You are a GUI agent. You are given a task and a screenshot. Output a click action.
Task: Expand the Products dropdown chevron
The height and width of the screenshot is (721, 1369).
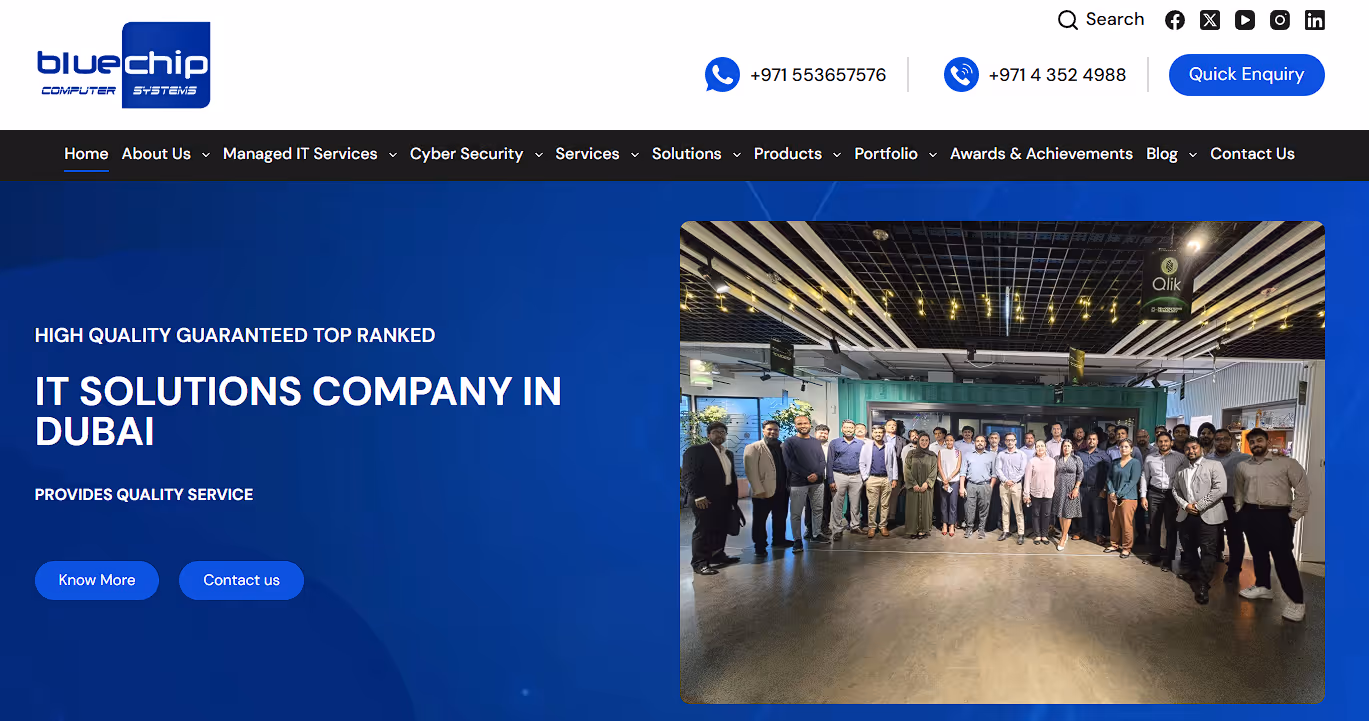[837, 155]
